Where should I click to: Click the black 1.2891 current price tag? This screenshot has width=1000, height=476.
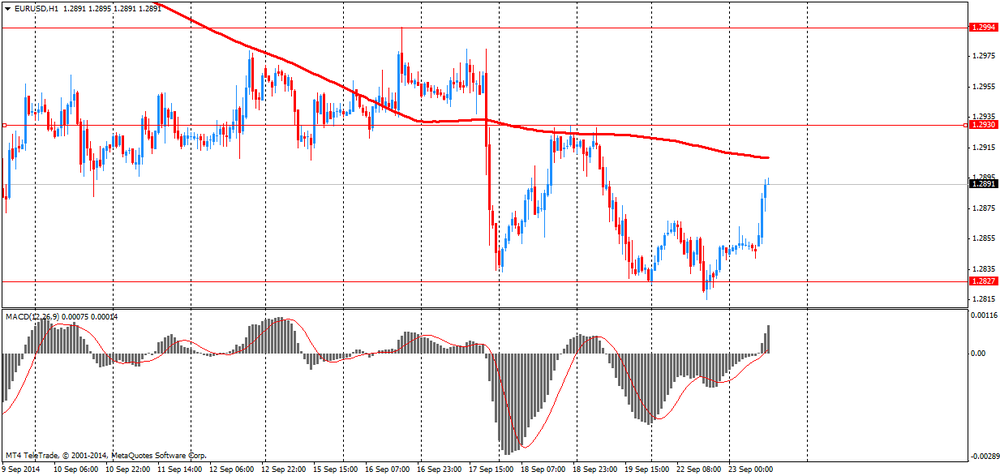(x=982, y=184)
